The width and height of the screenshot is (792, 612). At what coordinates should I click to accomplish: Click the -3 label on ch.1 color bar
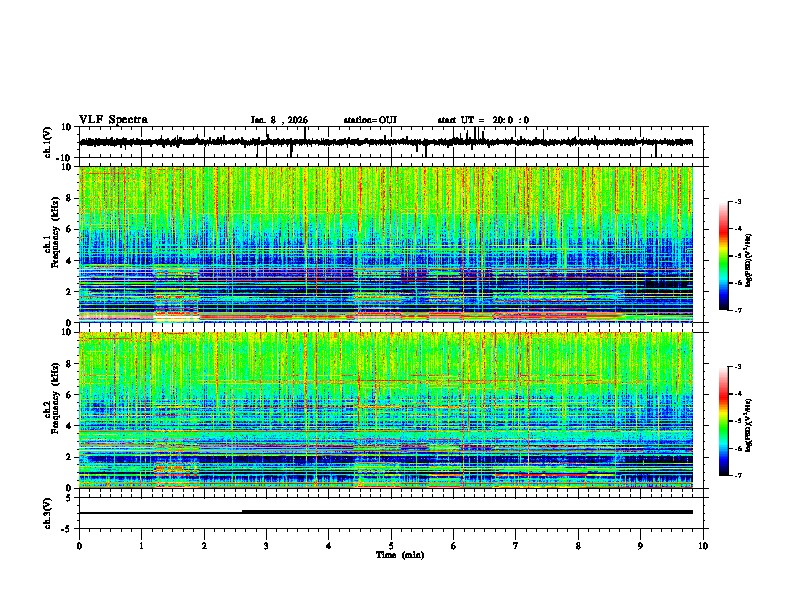click(x=737, y=201)
